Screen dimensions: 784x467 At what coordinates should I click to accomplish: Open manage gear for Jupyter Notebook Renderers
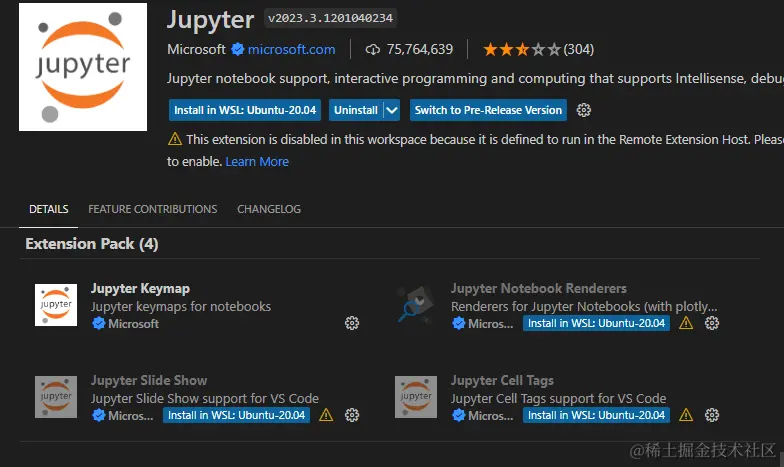click(712, 323)
